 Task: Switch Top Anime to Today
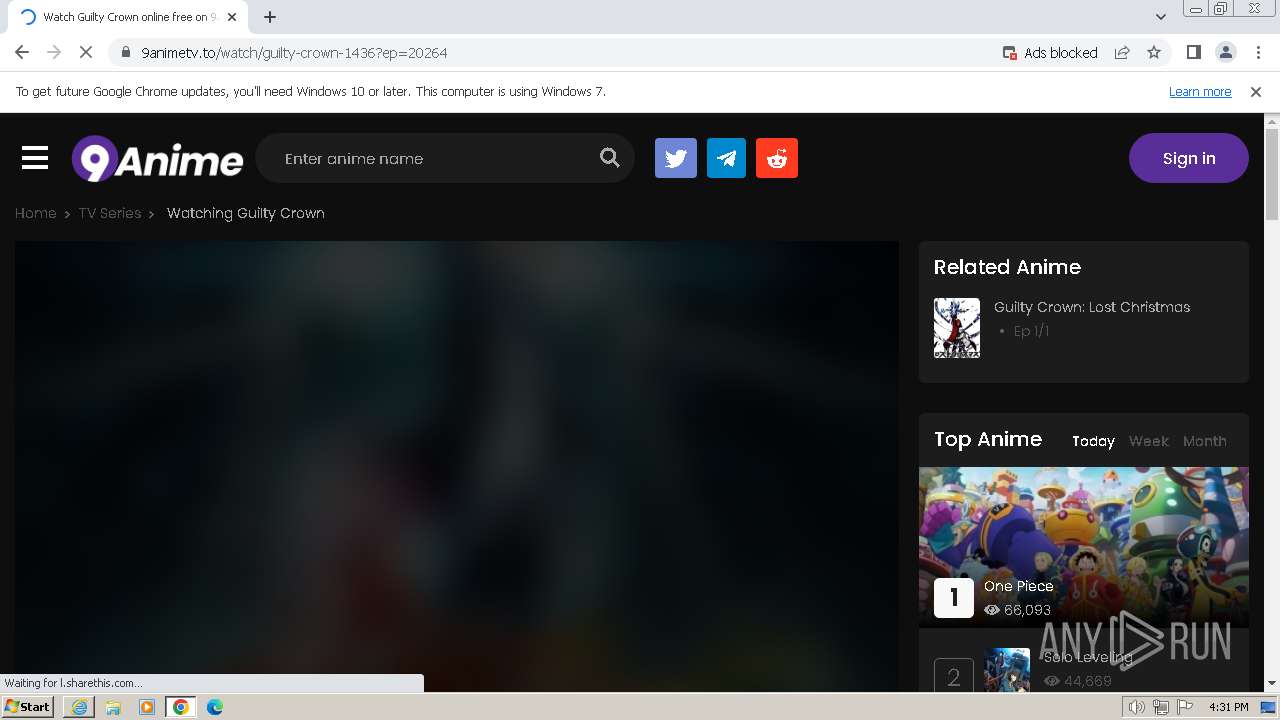point(1093,441)
